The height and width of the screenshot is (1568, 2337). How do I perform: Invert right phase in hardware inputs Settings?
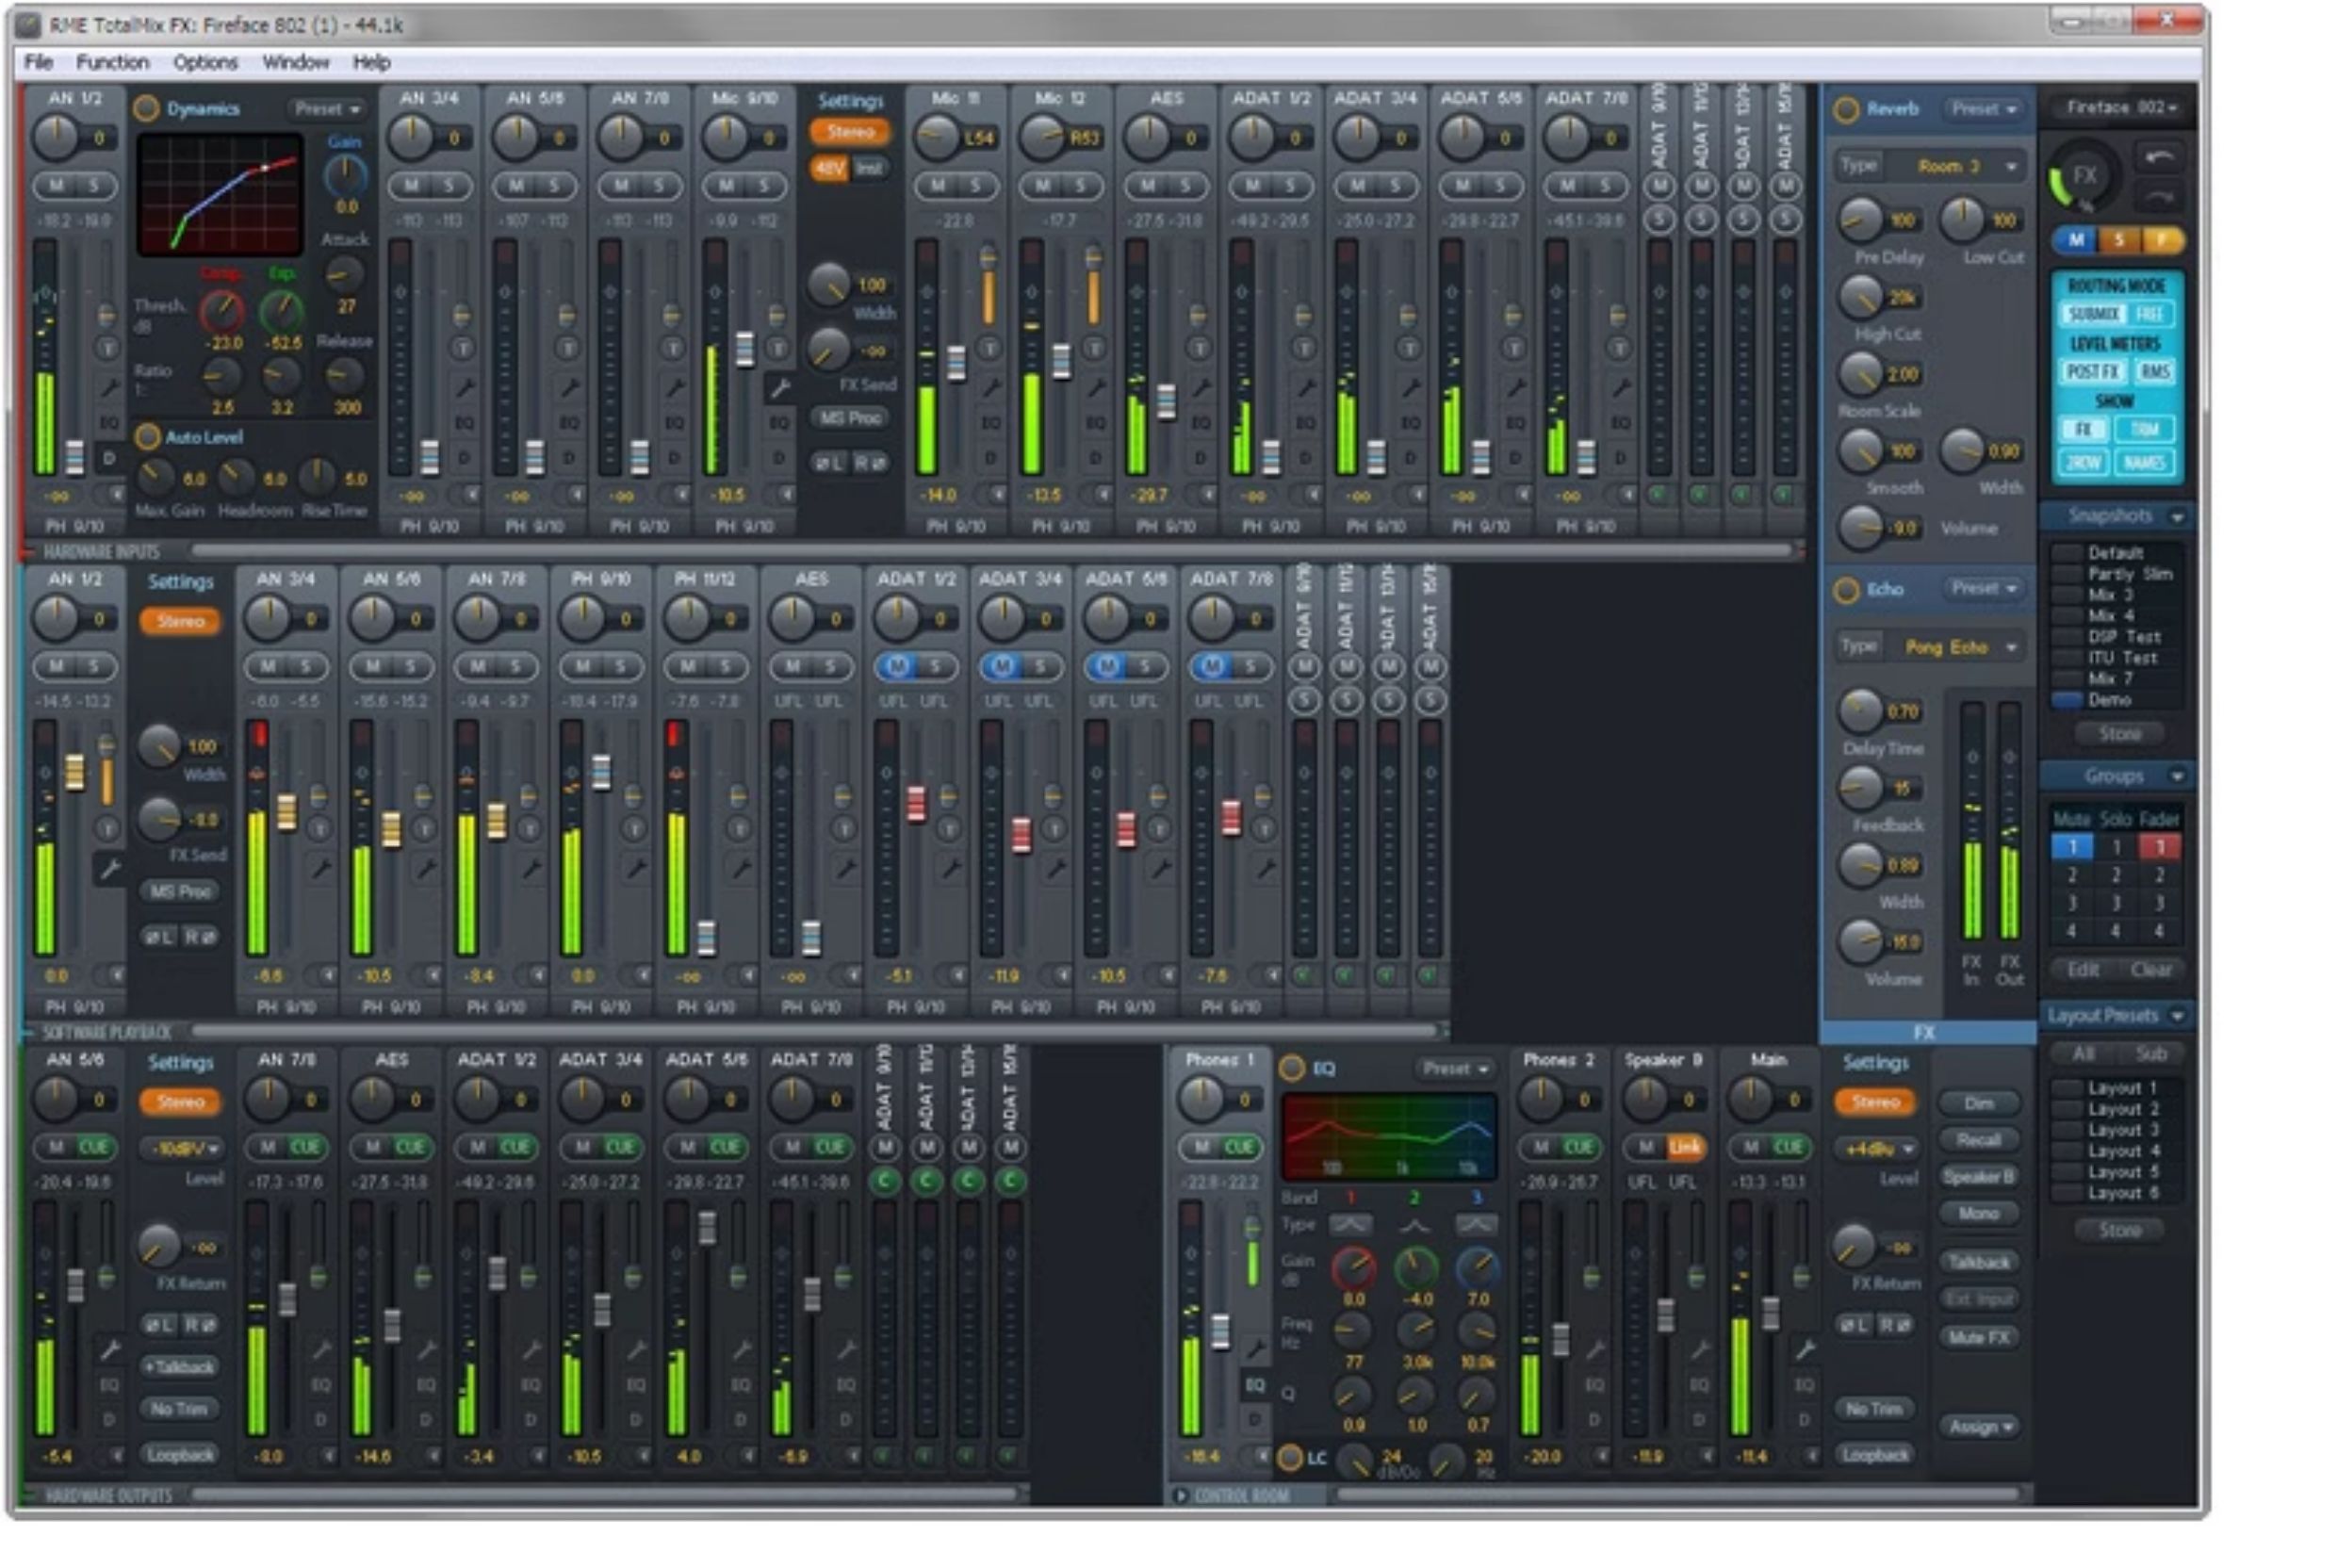tap(868, 463)
